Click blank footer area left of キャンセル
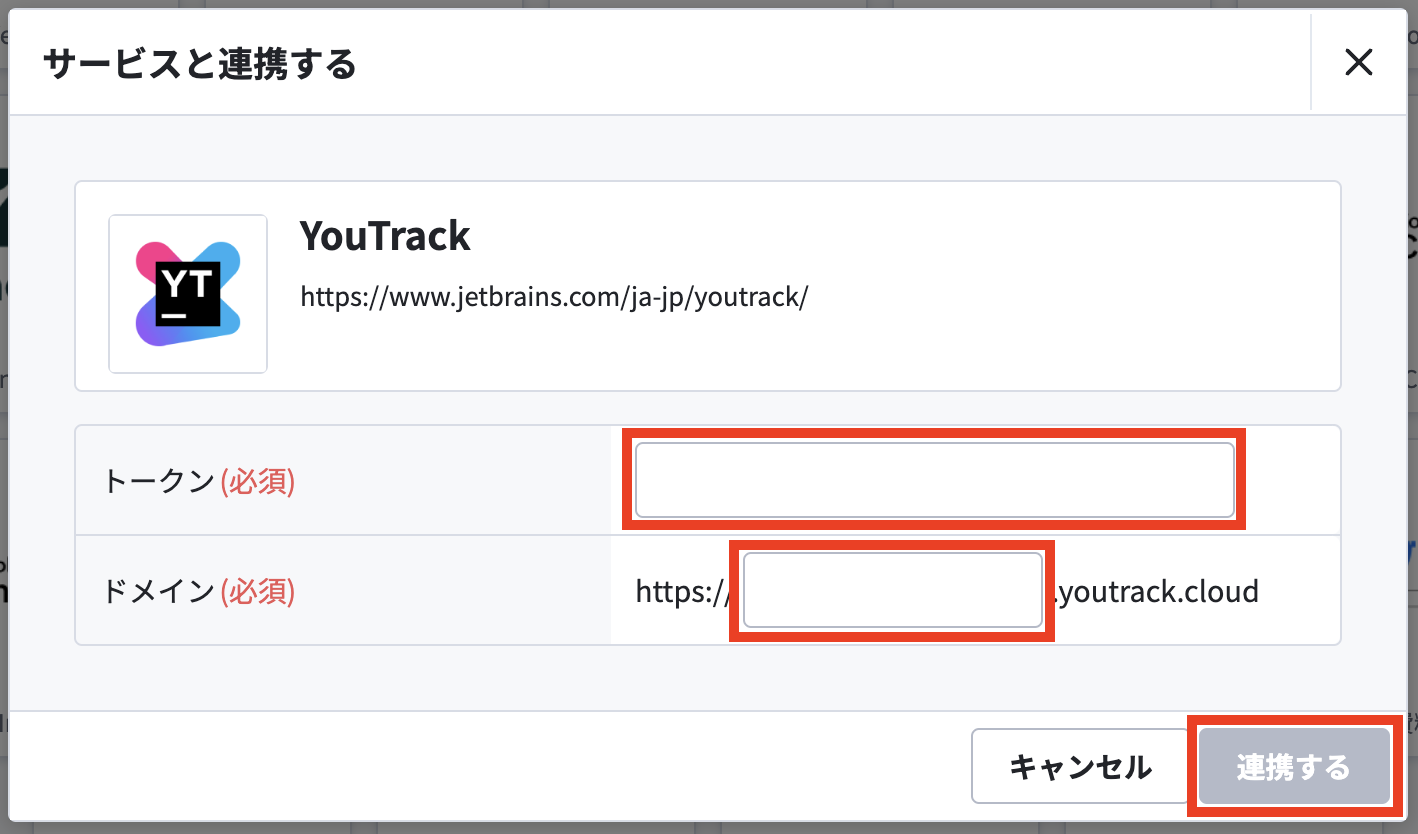This screenshot has height=834, width=1418. (480, 766)
